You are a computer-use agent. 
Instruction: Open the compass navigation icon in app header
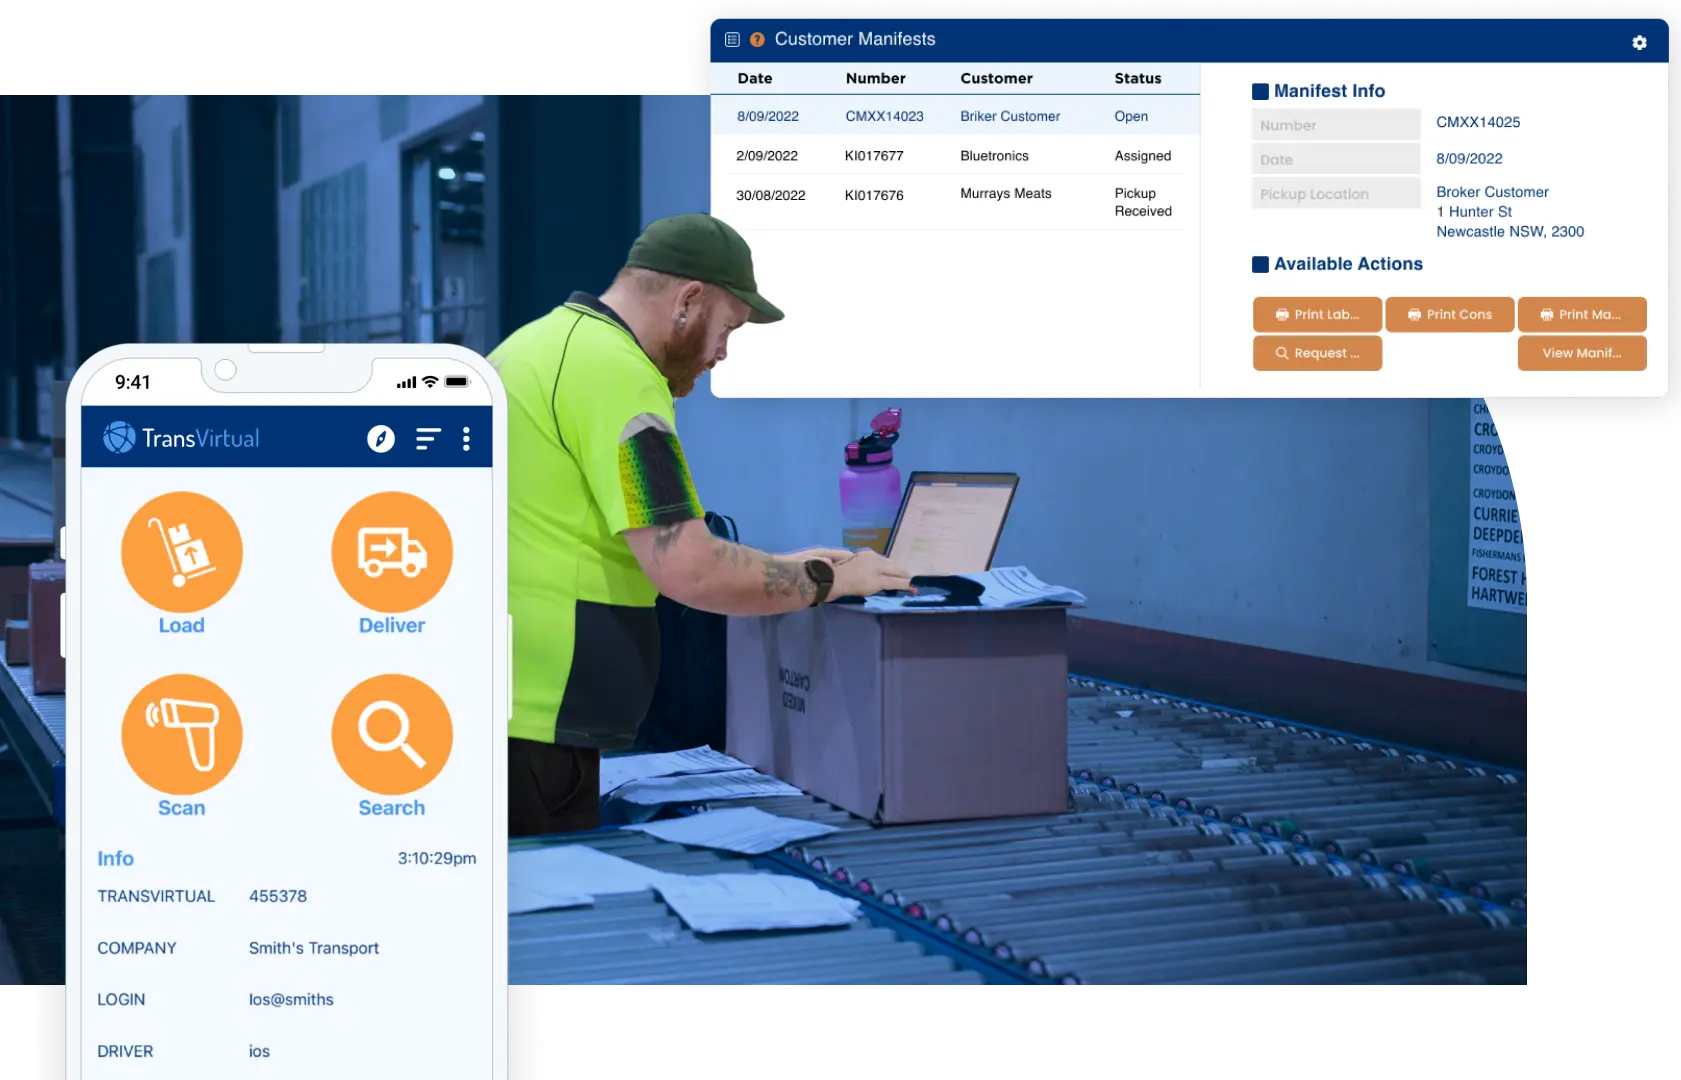click(381, 438)
